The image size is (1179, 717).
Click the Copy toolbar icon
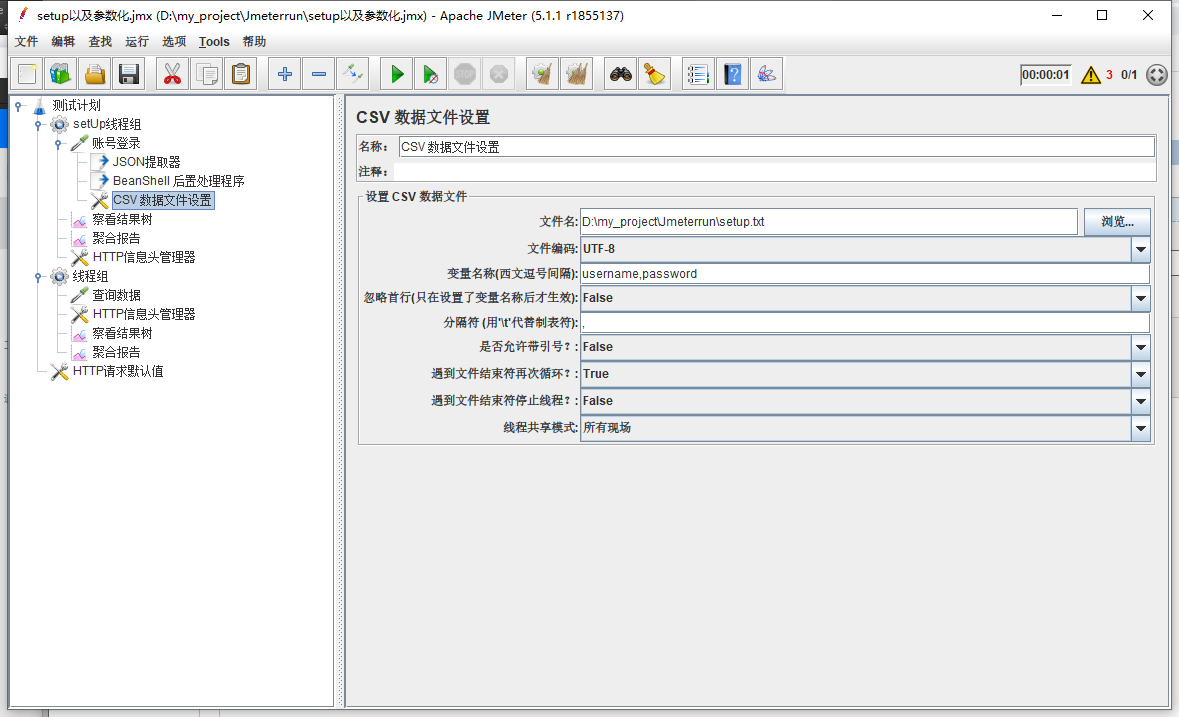(x=207, y=74)
